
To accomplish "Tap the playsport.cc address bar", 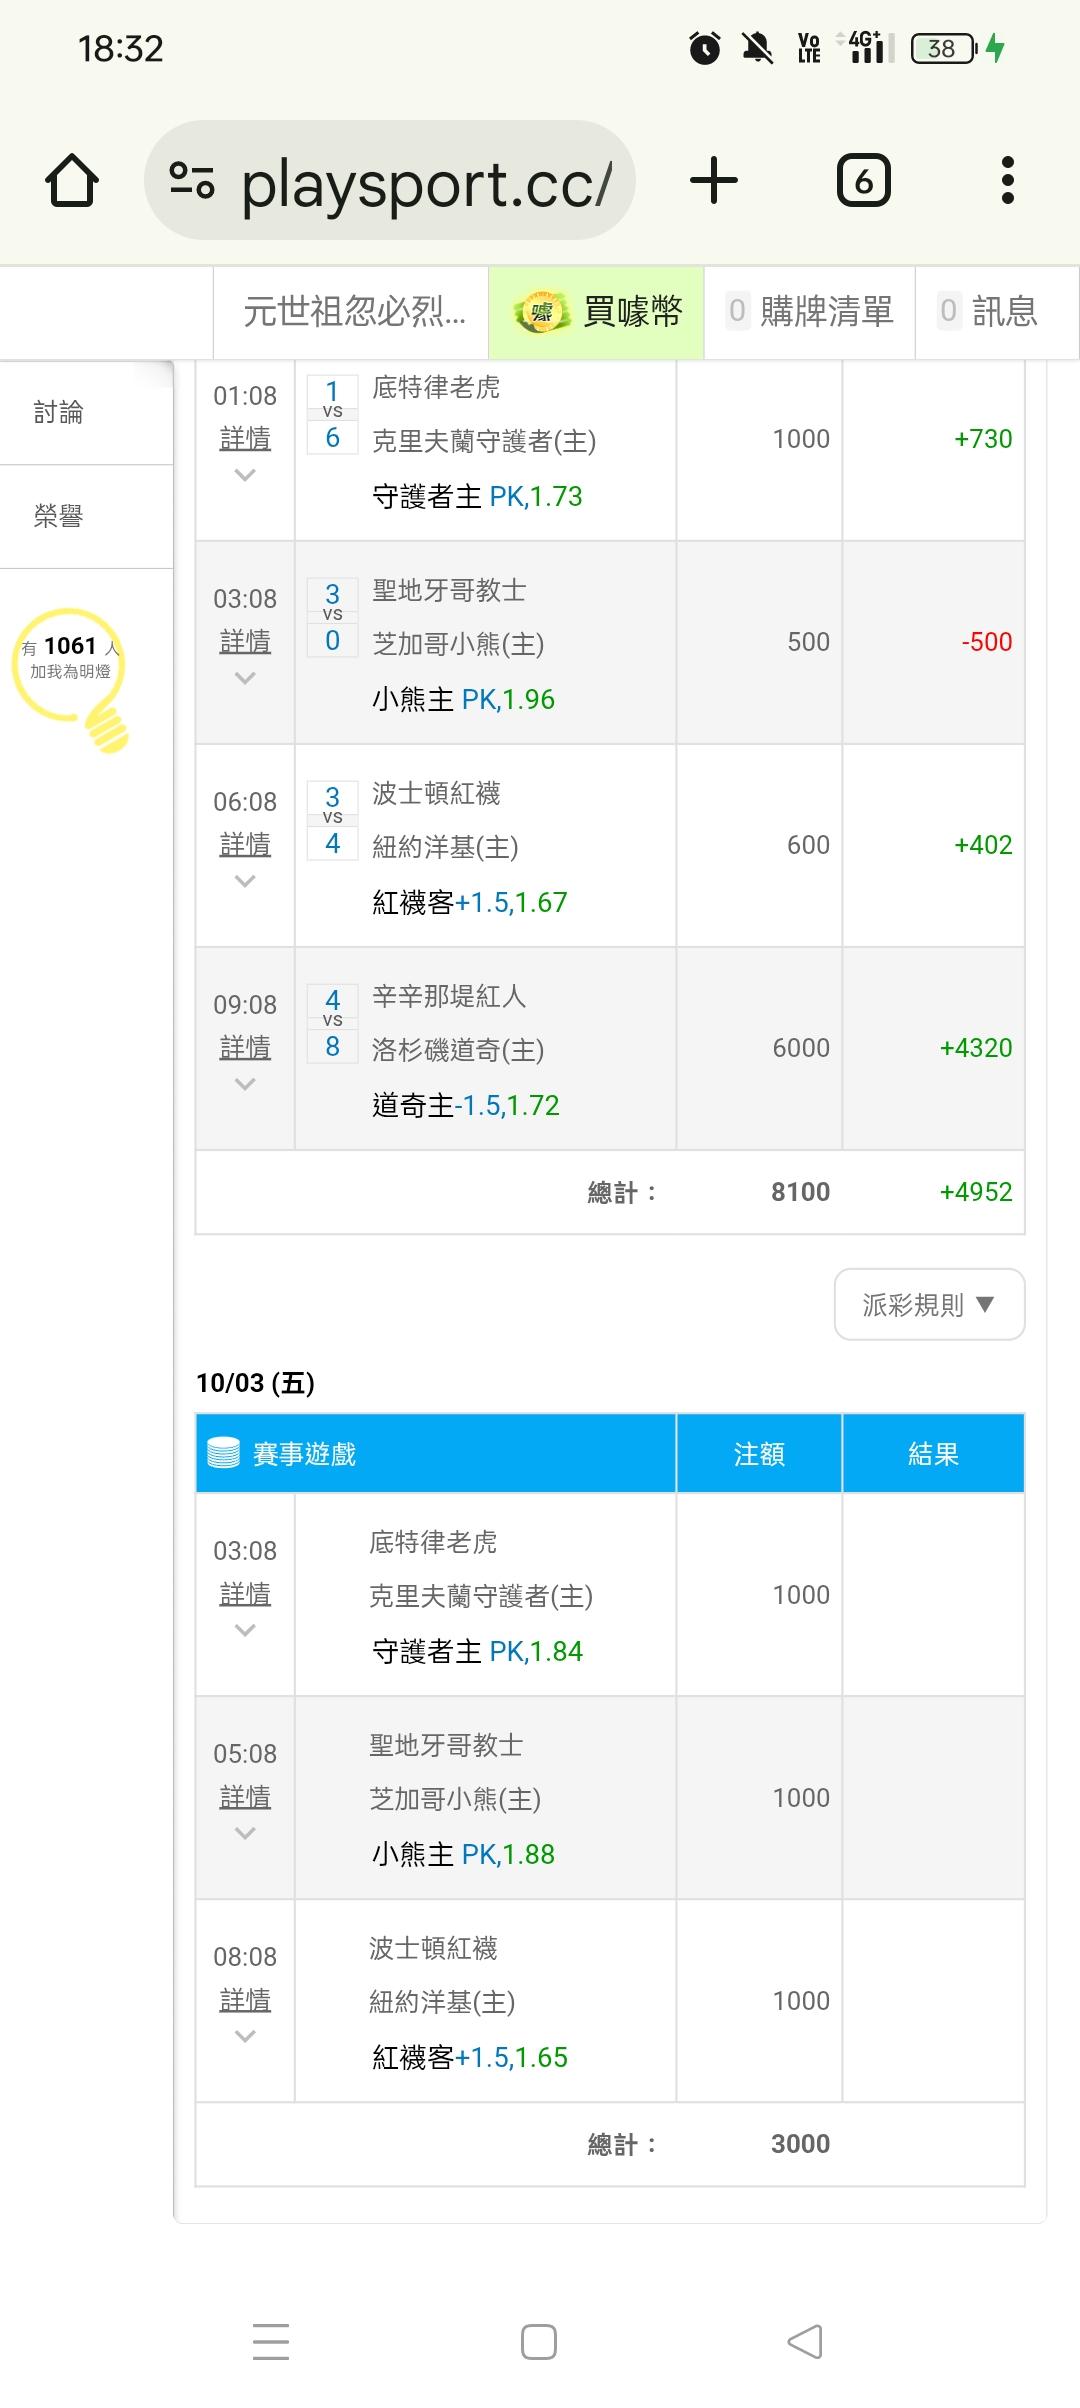I will pyautogui.click(x=425, y=183).
